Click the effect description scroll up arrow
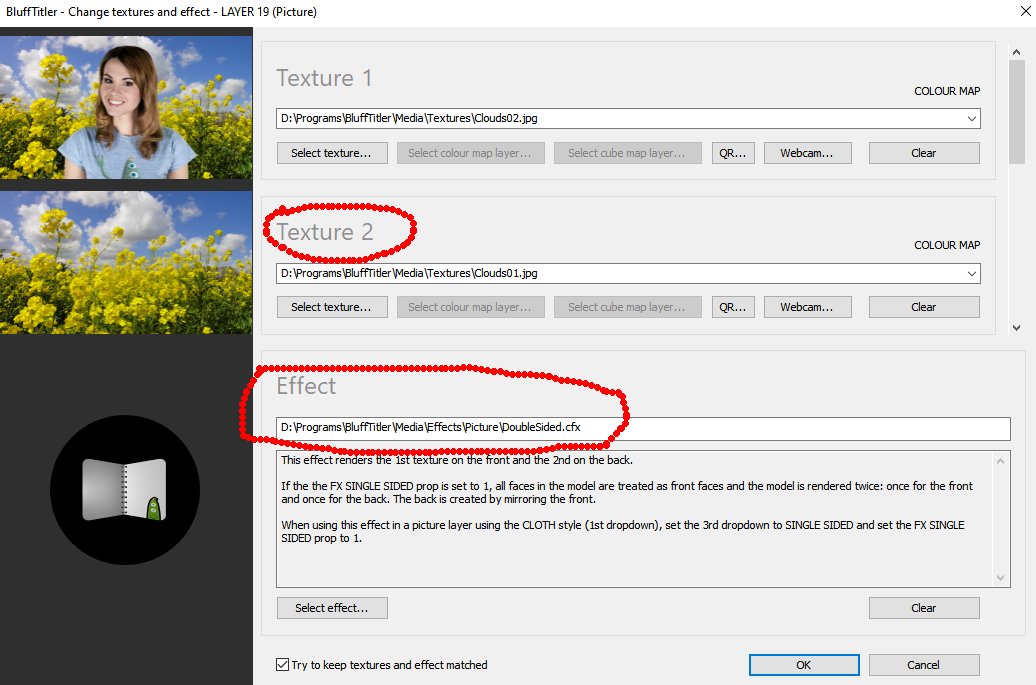 [x=1000, y=460]
